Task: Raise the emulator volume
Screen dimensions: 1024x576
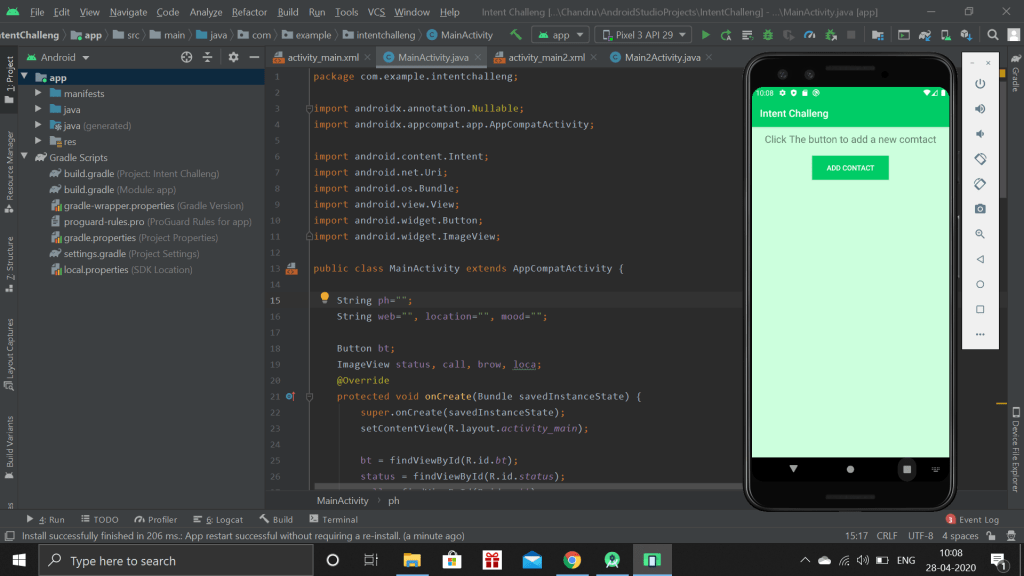Action: [980, 109]
